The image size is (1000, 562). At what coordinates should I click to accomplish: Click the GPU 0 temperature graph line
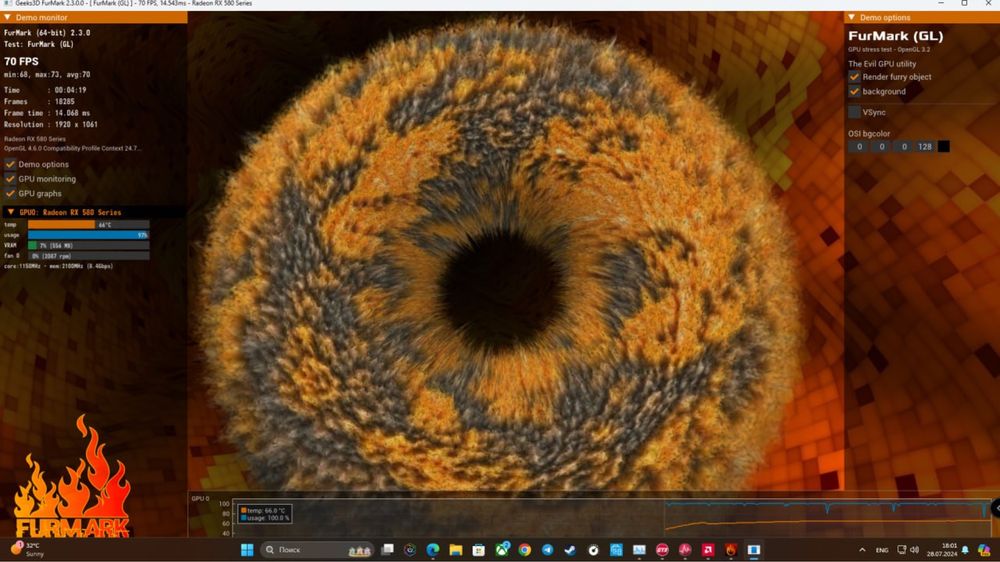click(829, 522)
